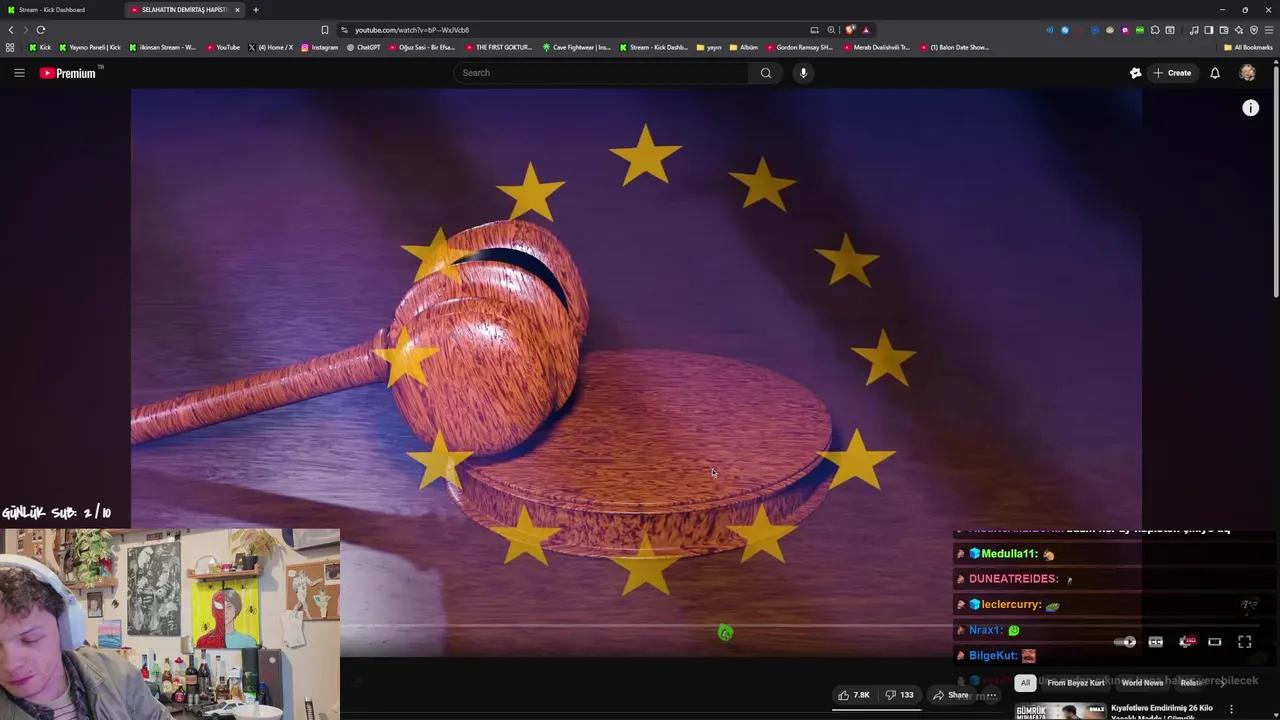This screenshot has width=1280, height=720.
Task: Open a new browser tab
Action: [255, 10]
